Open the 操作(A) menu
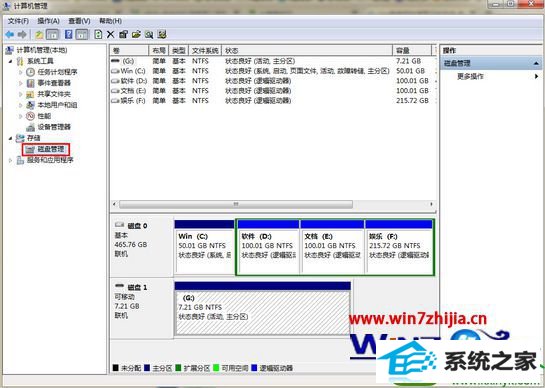Image resolution: width=545 pixels, height=388 pixels. coord(48,21)
